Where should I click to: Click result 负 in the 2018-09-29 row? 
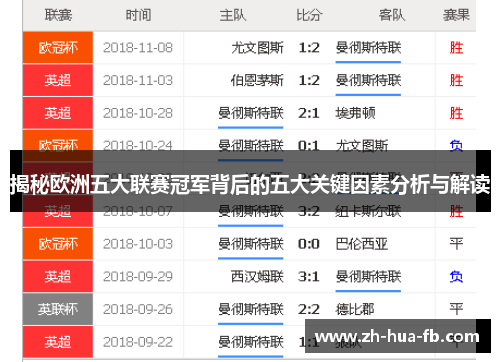click(x=456, y=277)
